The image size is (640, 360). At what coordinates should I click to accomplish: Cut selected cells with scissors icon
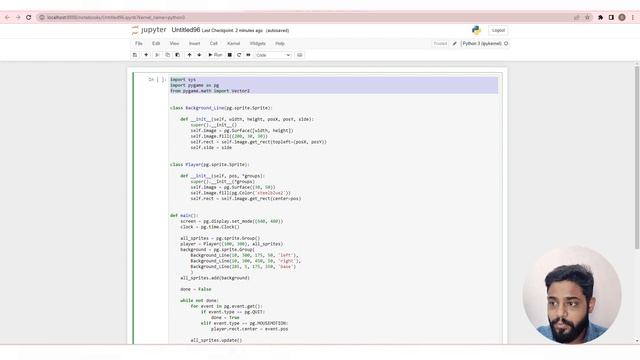click(x=157, y=55)
